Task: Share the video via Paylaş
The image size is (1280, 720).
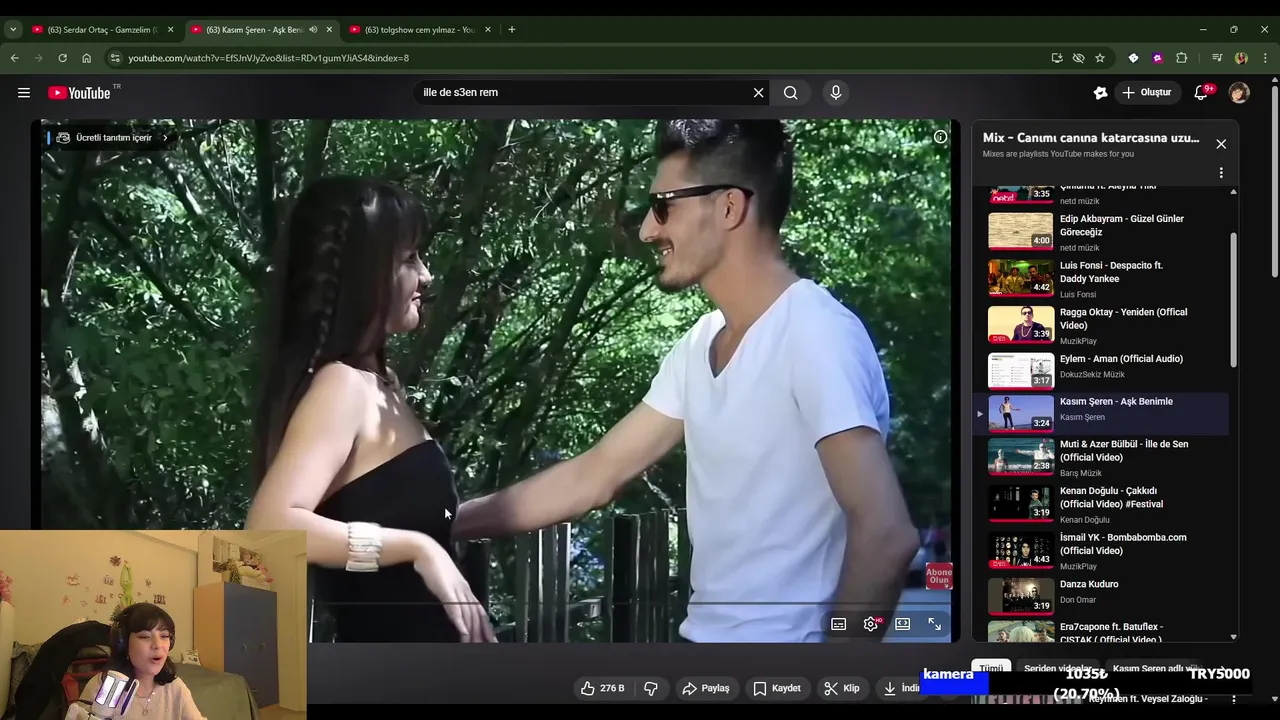Action: (706, 688)
